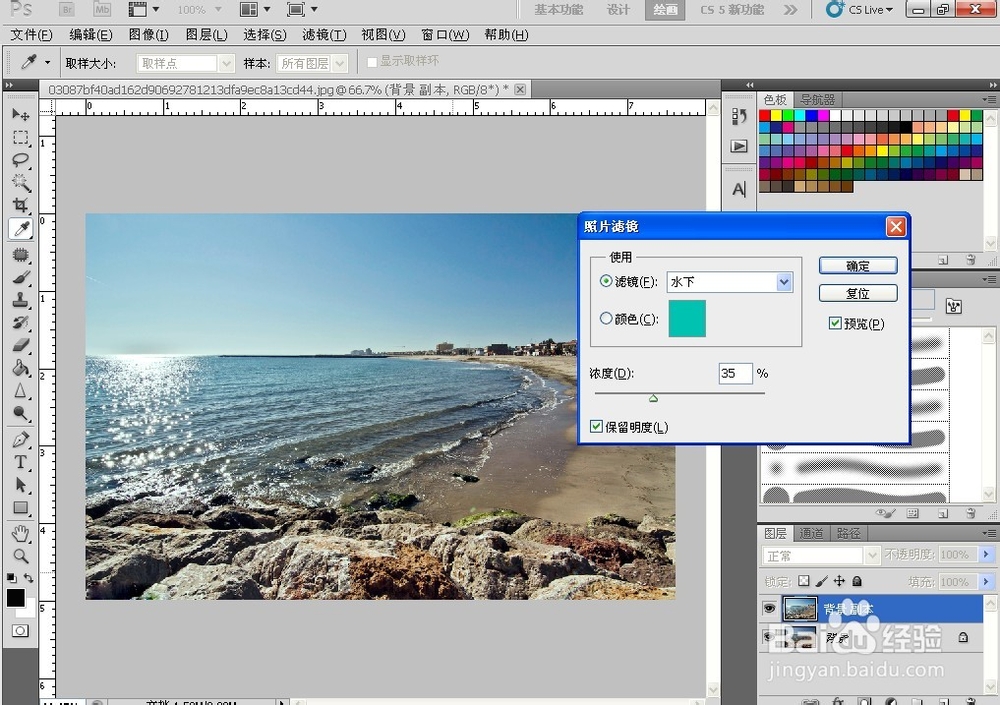Select the Rectangular Marquee tool
The height and width of the screenshot is (705, 1000).
click(x=20, y=138)
